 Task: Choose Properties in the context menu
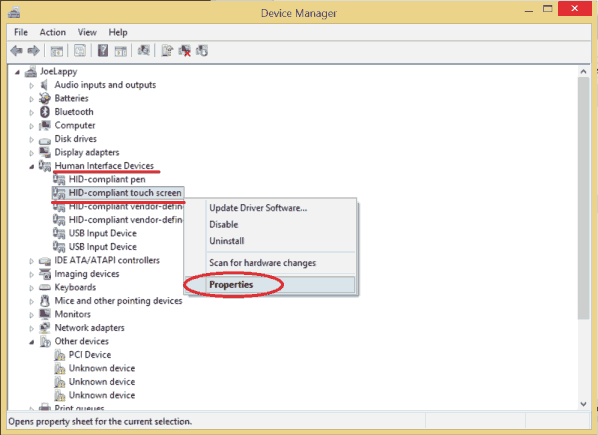pos(270,284)
